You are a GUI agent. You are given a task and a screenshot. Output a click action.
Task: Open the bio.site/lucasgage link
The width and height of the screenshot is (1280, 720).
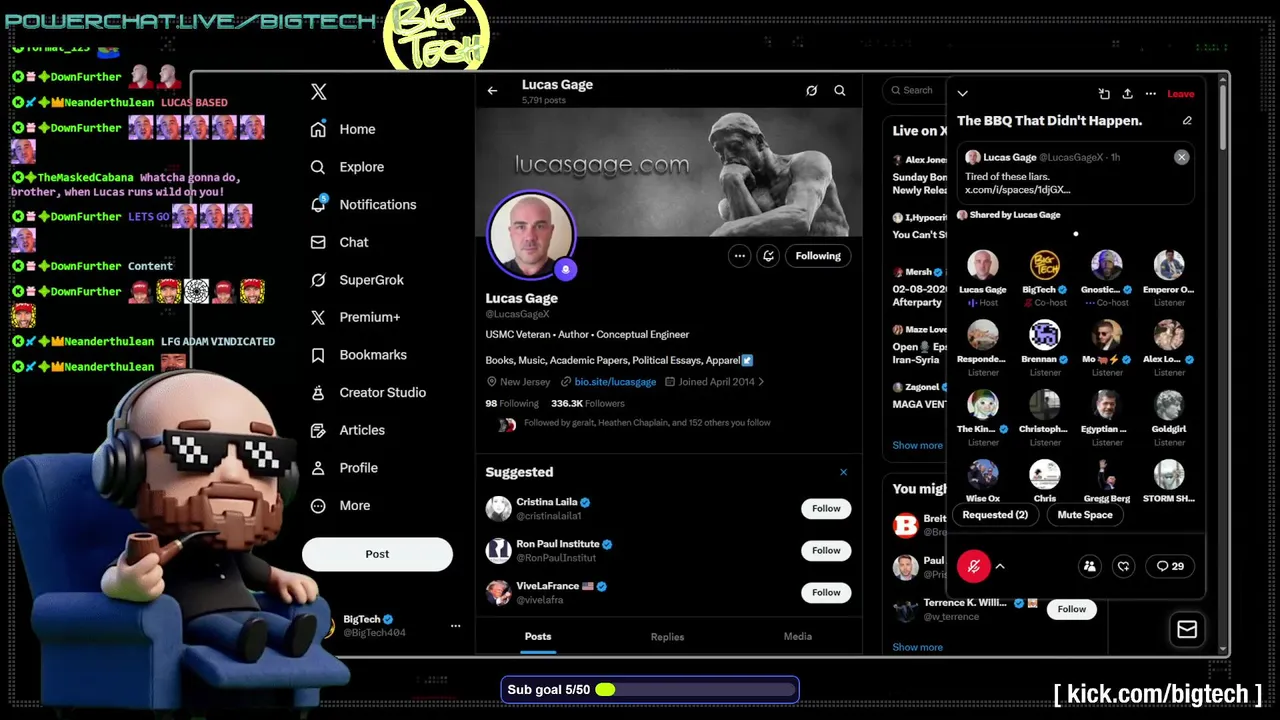[x=615, y=382]
